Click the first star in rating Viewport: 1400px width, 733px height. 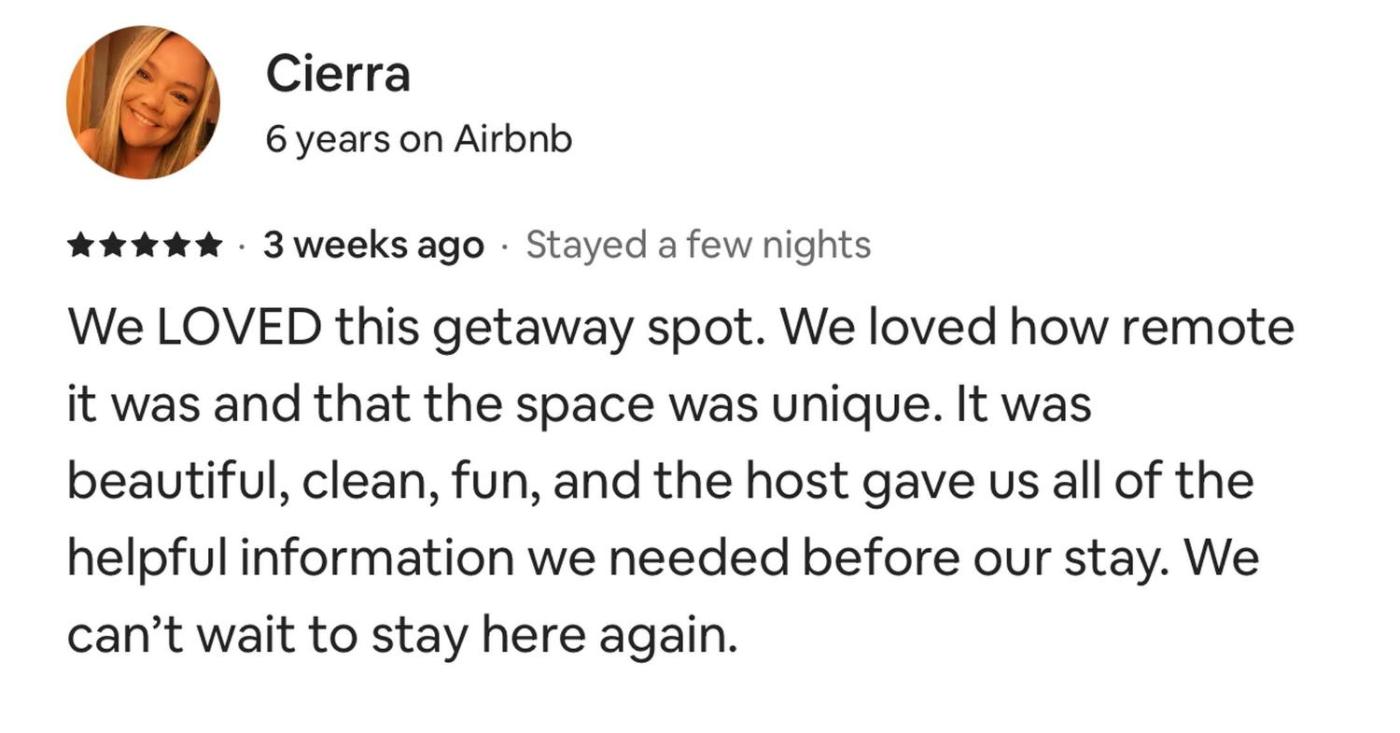pos(81,245)
